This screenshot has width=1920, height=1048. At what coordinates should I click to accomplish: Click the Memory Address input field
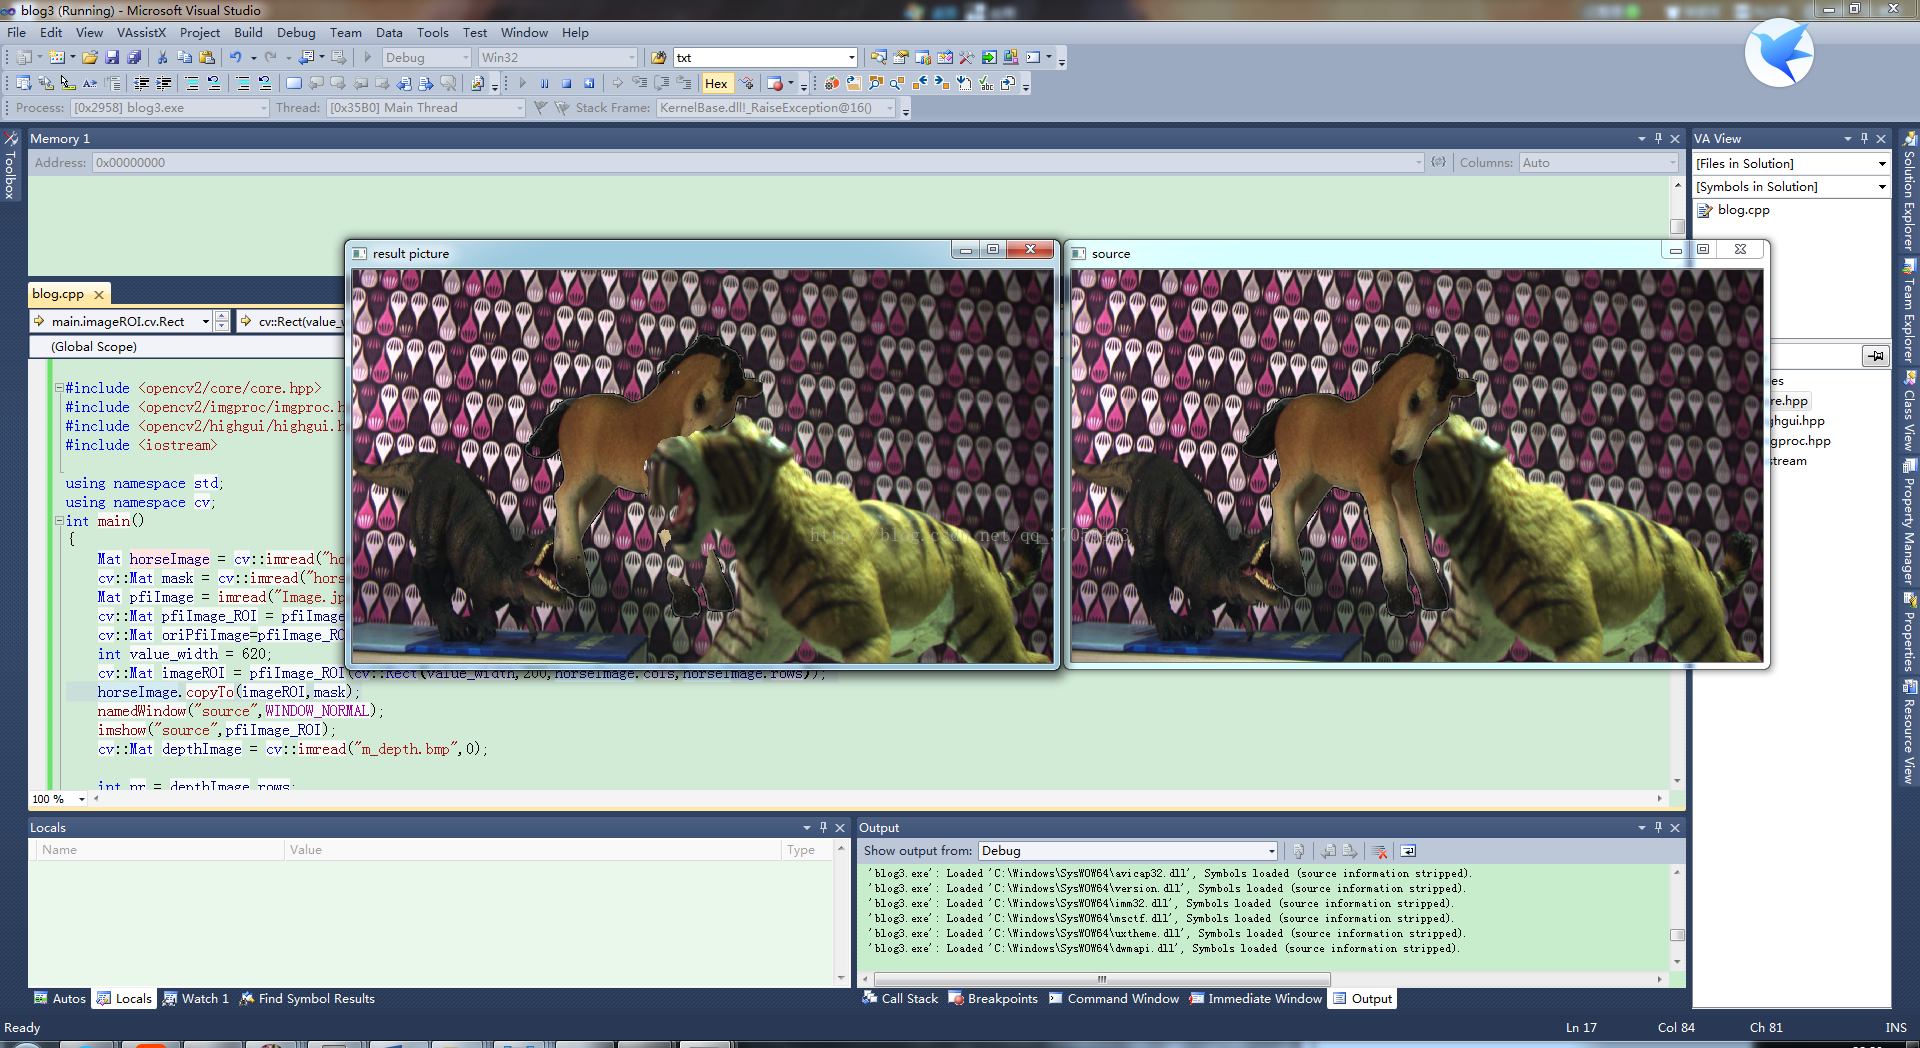click(757, 163)
